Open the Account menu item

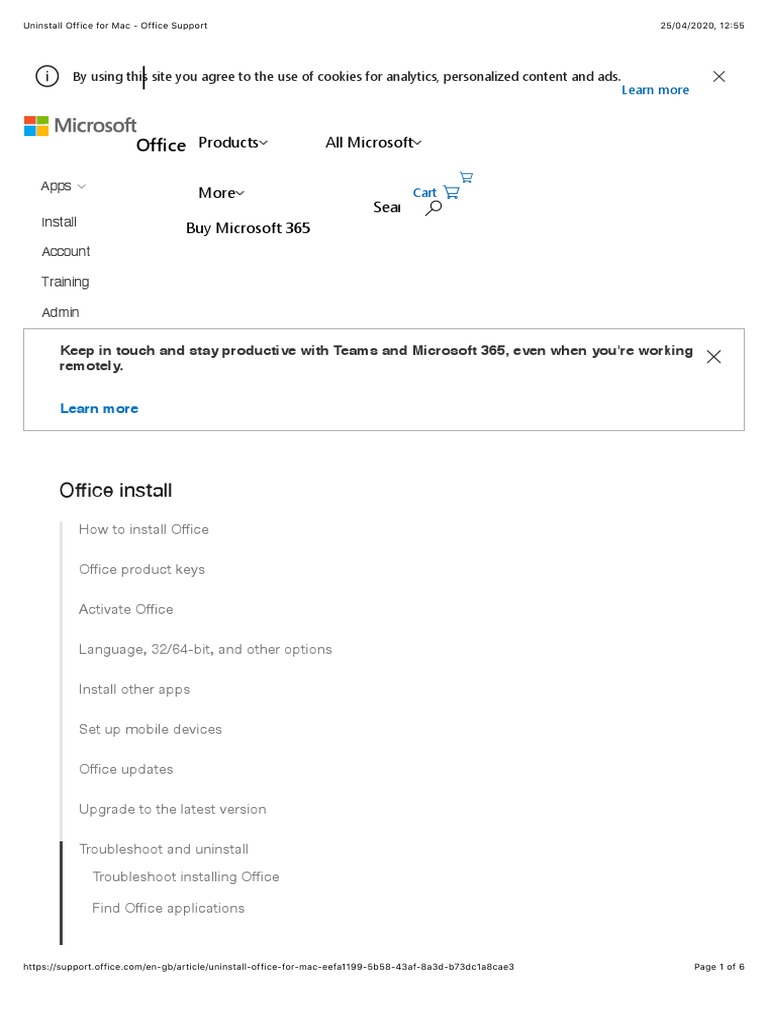pos(66,251)
